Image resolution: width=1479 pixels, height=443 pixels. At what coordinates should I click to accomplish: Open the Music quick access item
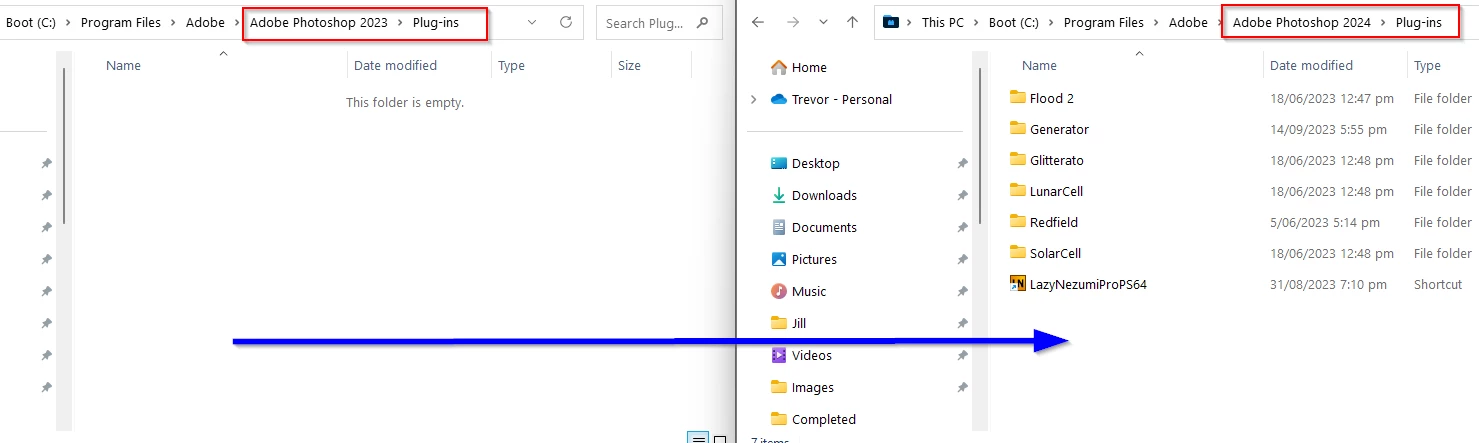[798, 291]
